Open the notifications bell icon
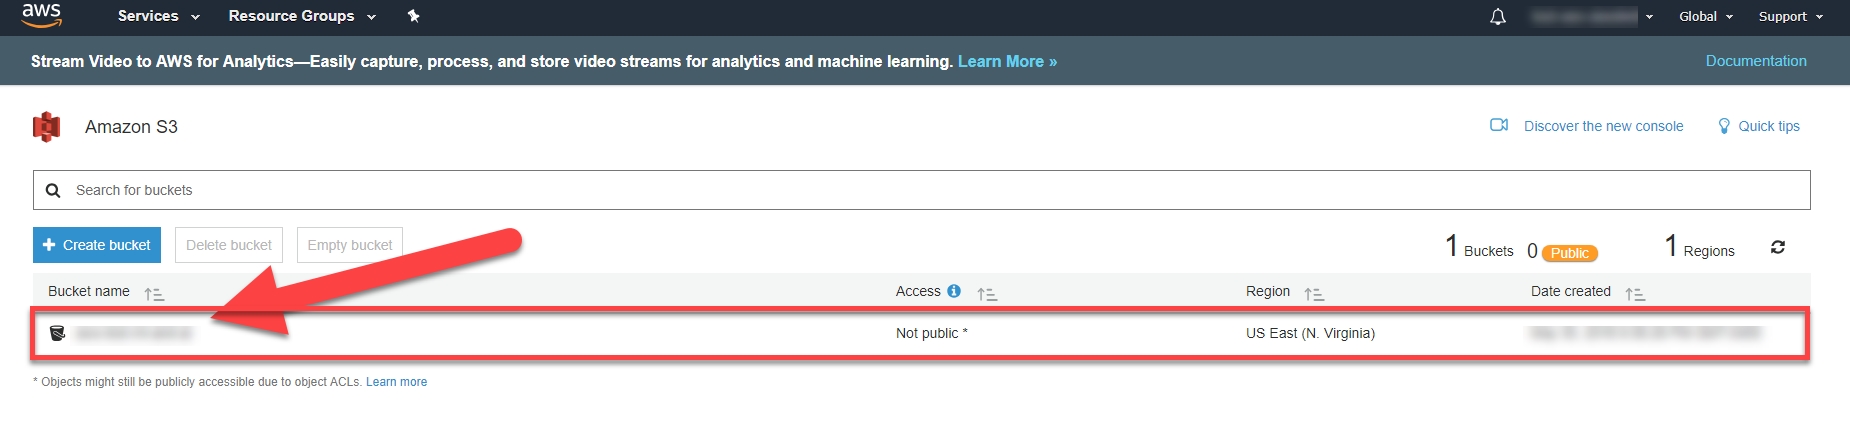Viewport: 1850px width, 422px height. point(1497,17)
